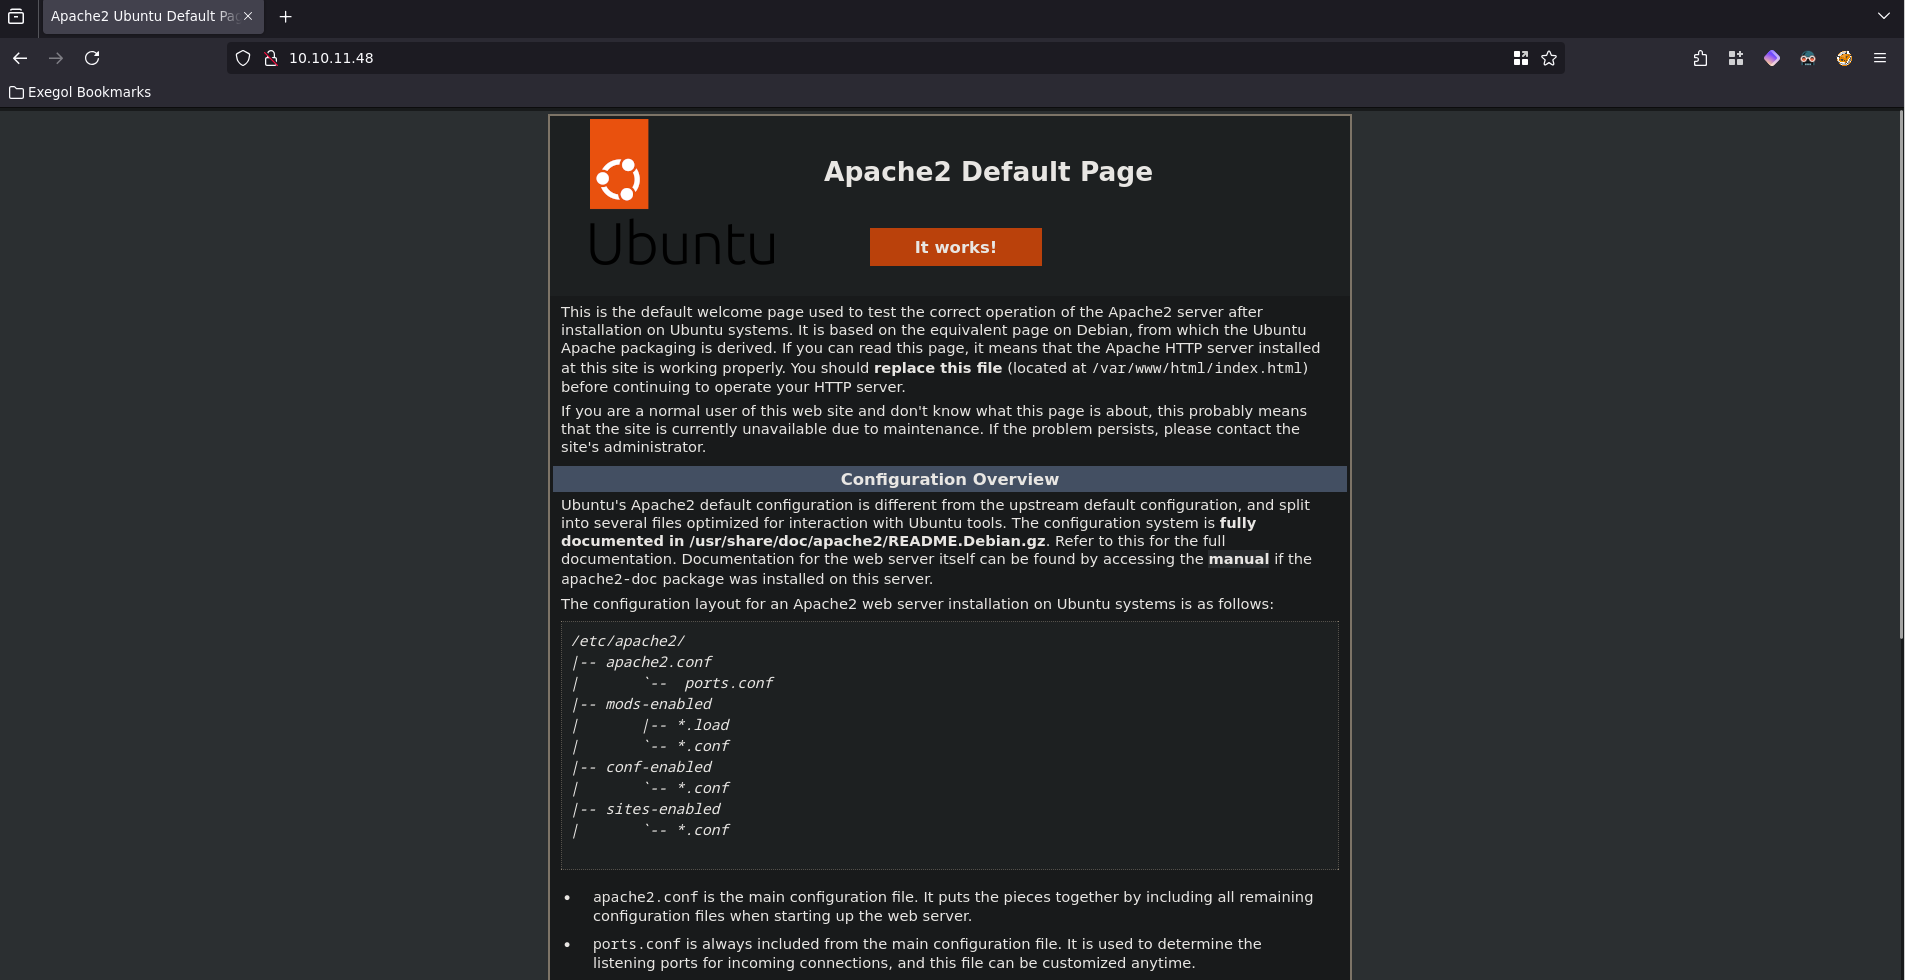Click the grid icon in the address bar
The height and width of the screenshot is (980, 1905).
tap(1521, 58)
